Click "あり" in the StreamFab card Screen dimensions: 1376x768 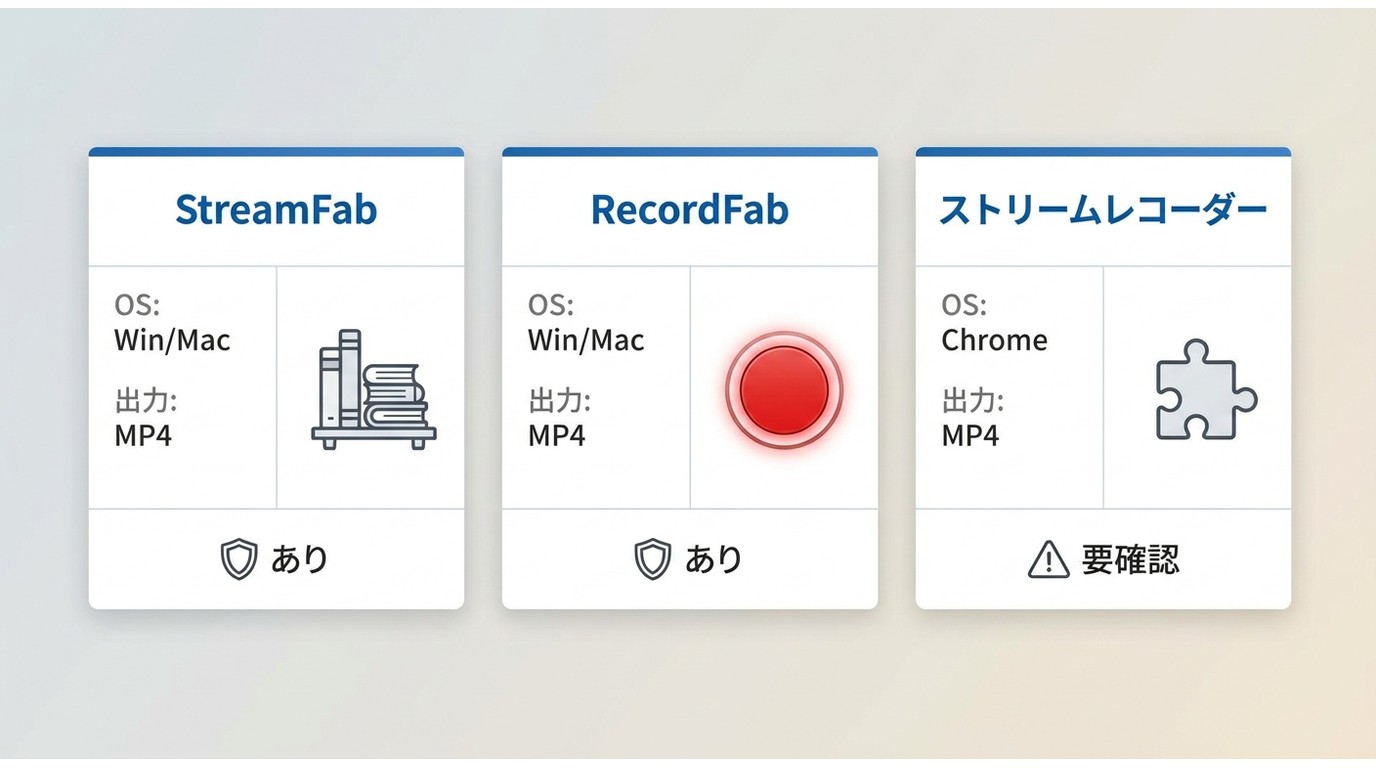click(x=300, y=559)
